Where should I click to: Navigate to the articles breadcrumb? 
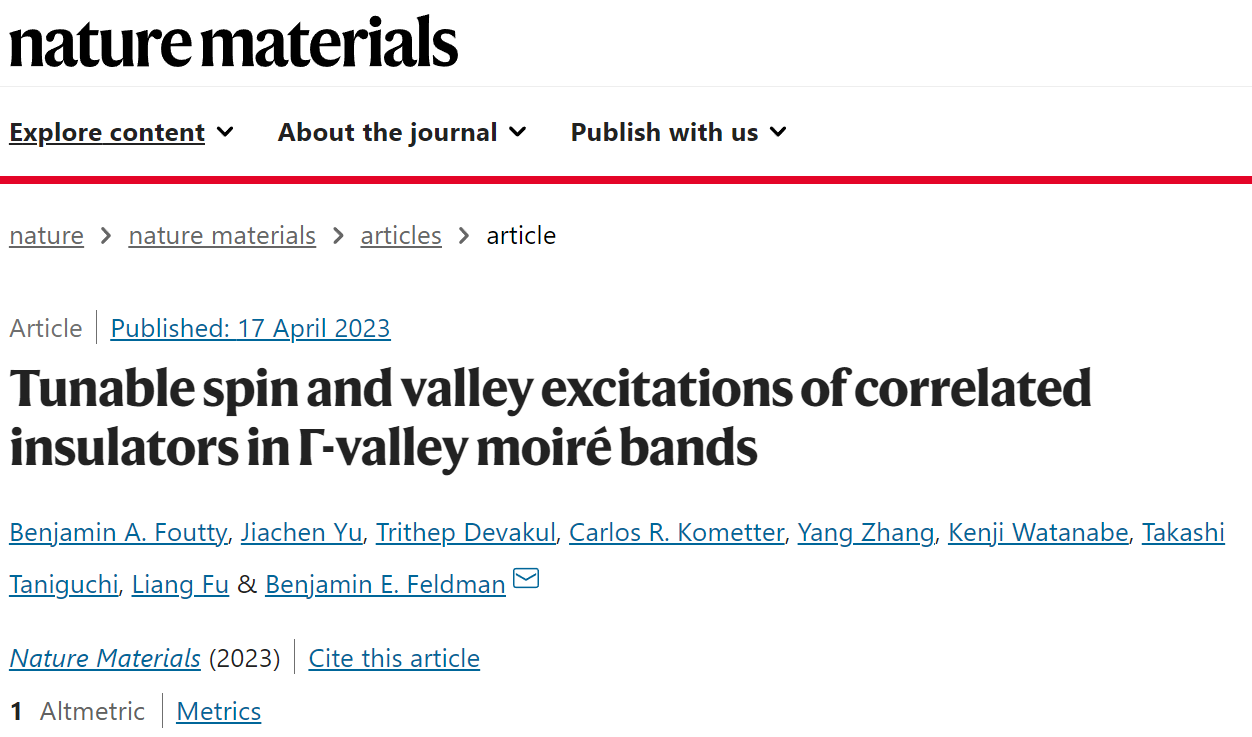click(401, 236)
